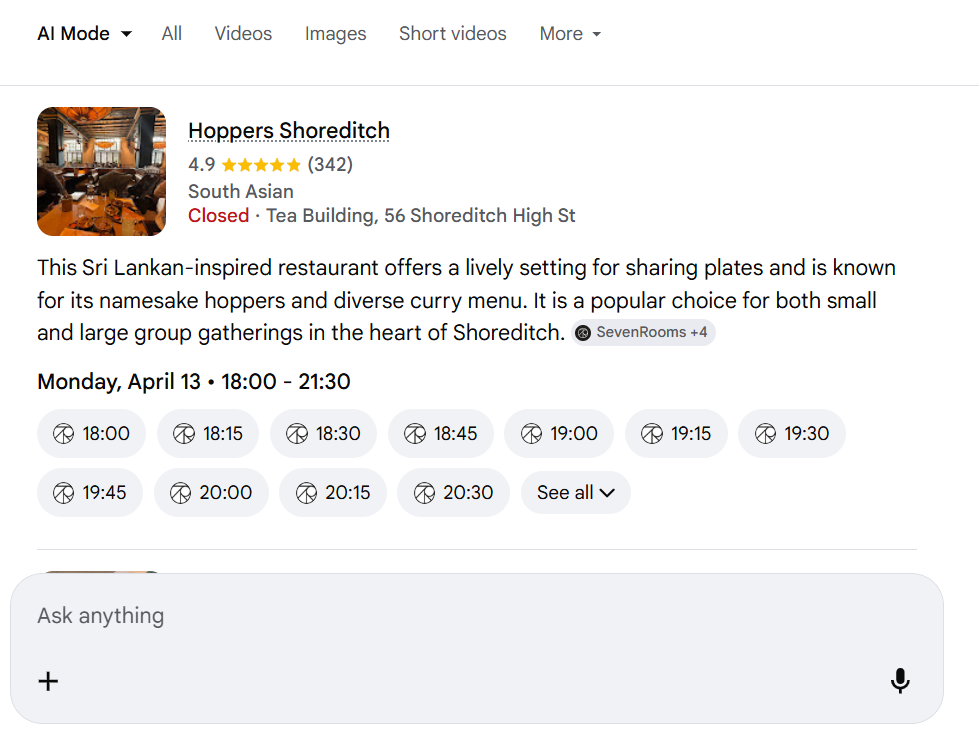View the 342 reviews
Viewport: 979px width, 751px height.
pos(331,165)
